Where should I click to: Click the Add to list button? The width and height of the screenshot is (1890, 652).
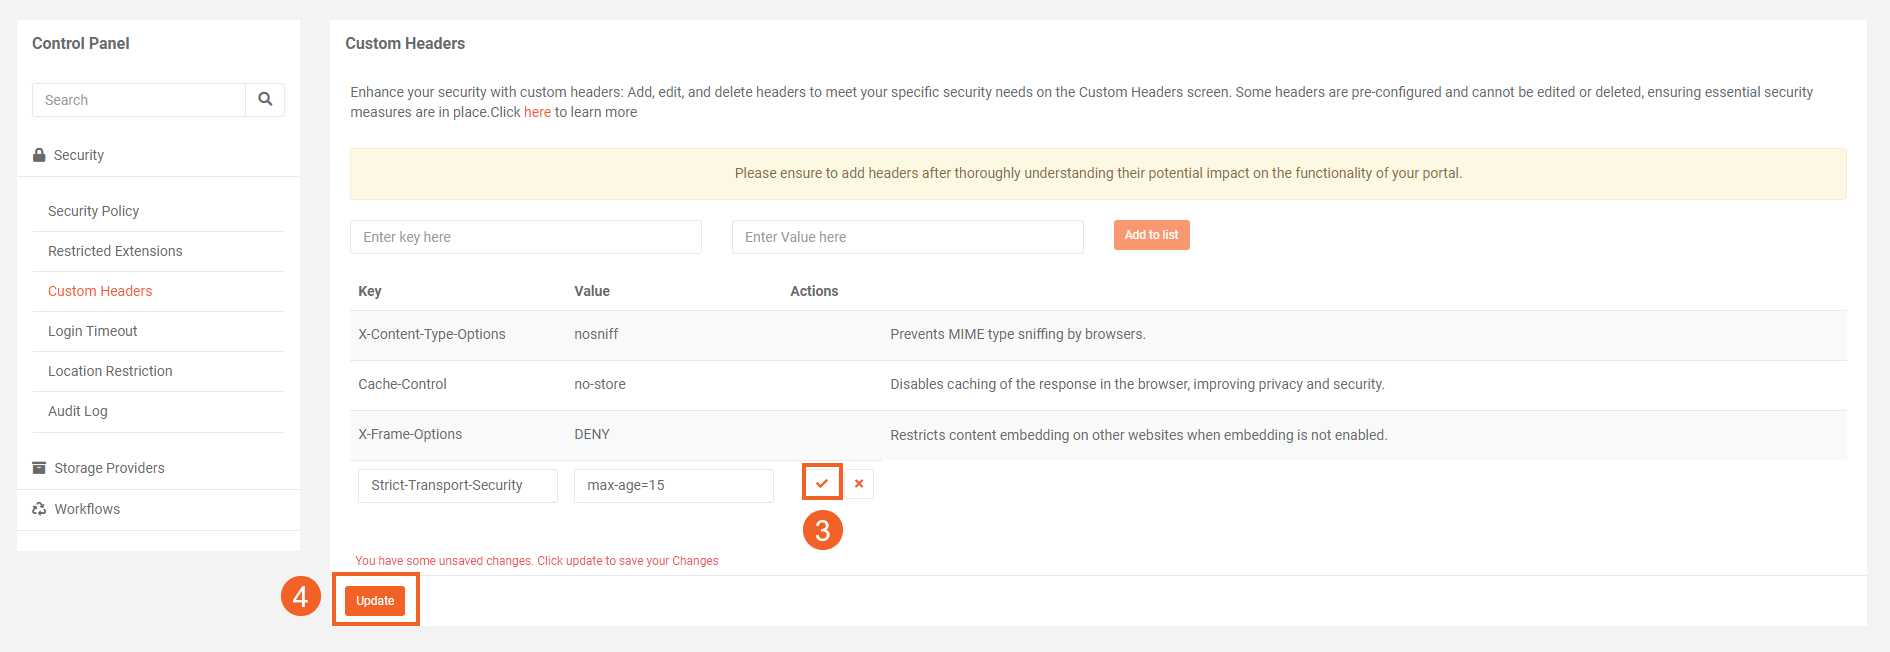point(1151,235)
